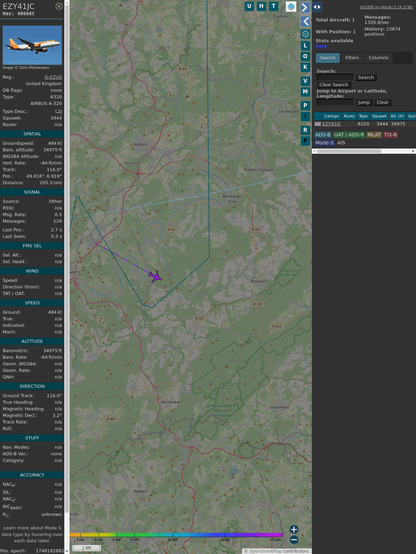Switch to the Filters tab
Screen dimensions: 416x554
pos(352,58)
